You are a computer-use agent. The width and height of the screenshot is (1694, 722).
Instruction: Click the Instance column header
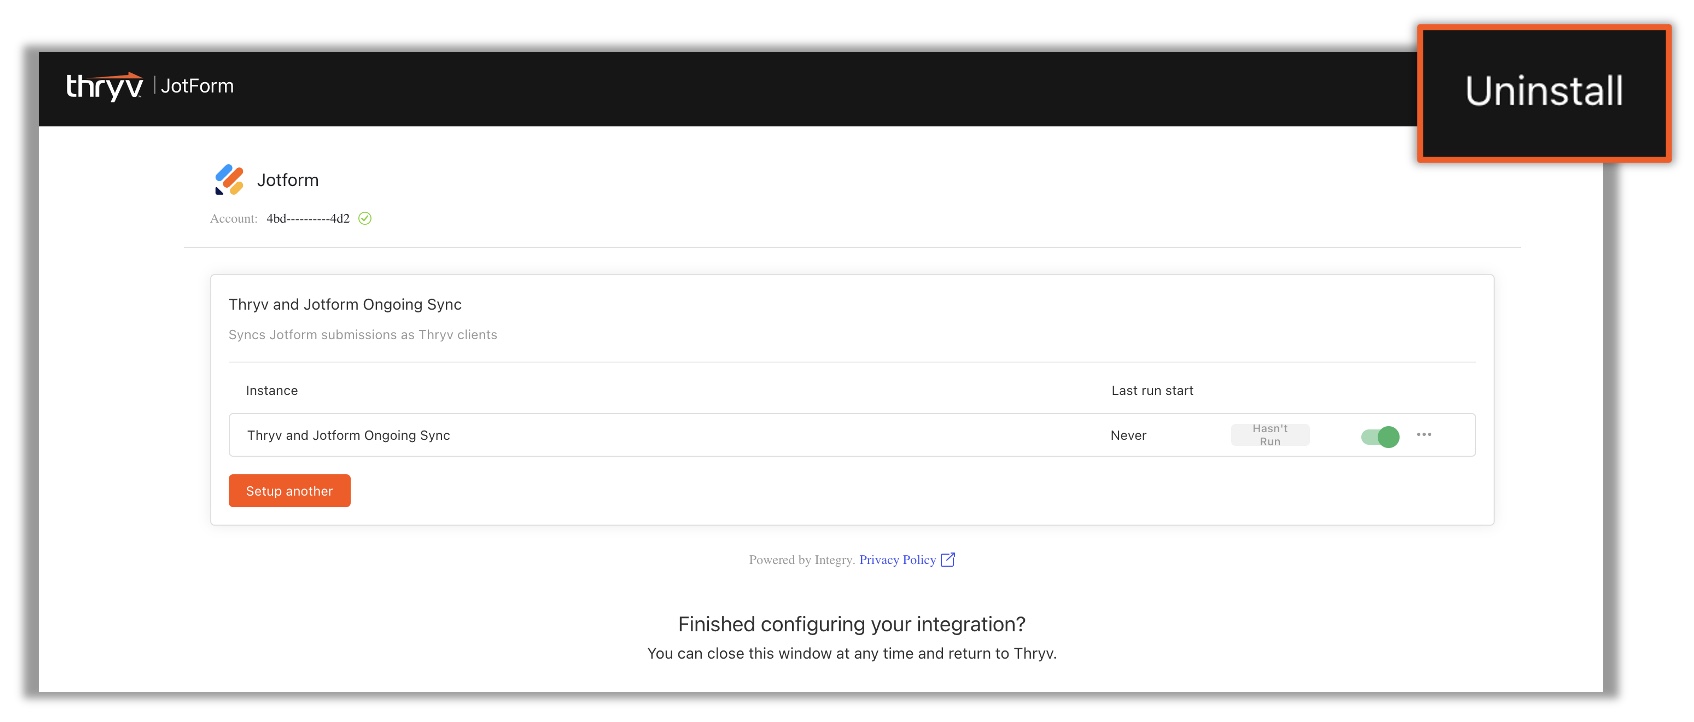point(272,391)
